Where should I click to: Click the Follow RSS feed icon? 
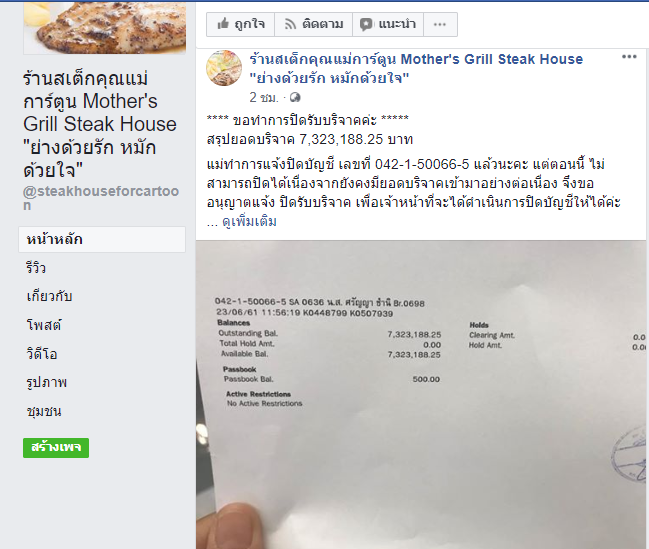tap(290, 24)
